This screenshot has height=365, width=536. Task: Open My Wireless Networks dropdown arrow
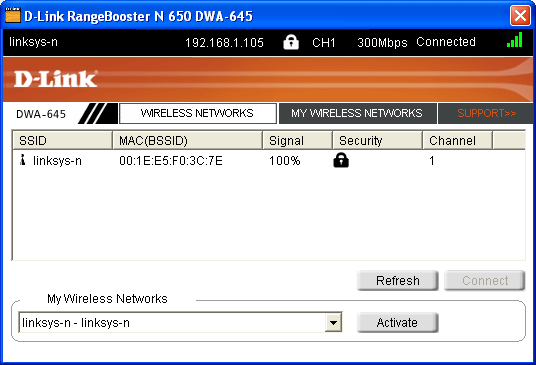333,322
